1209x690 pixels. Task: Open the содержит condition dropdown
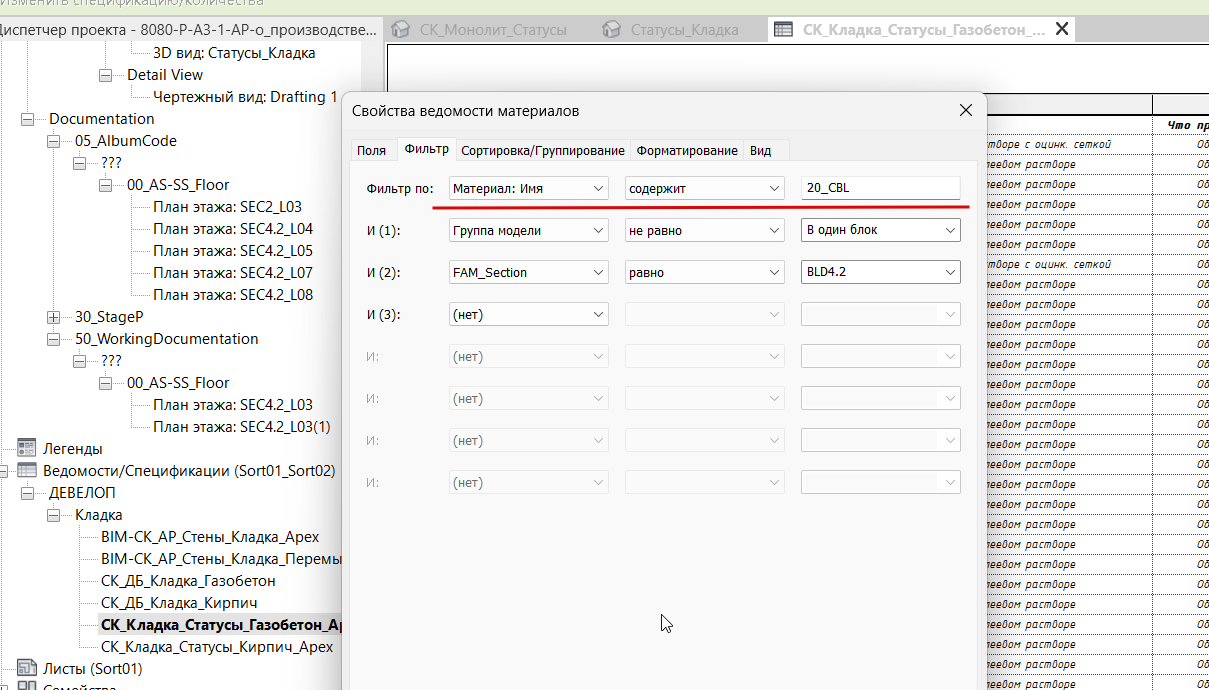705,188
